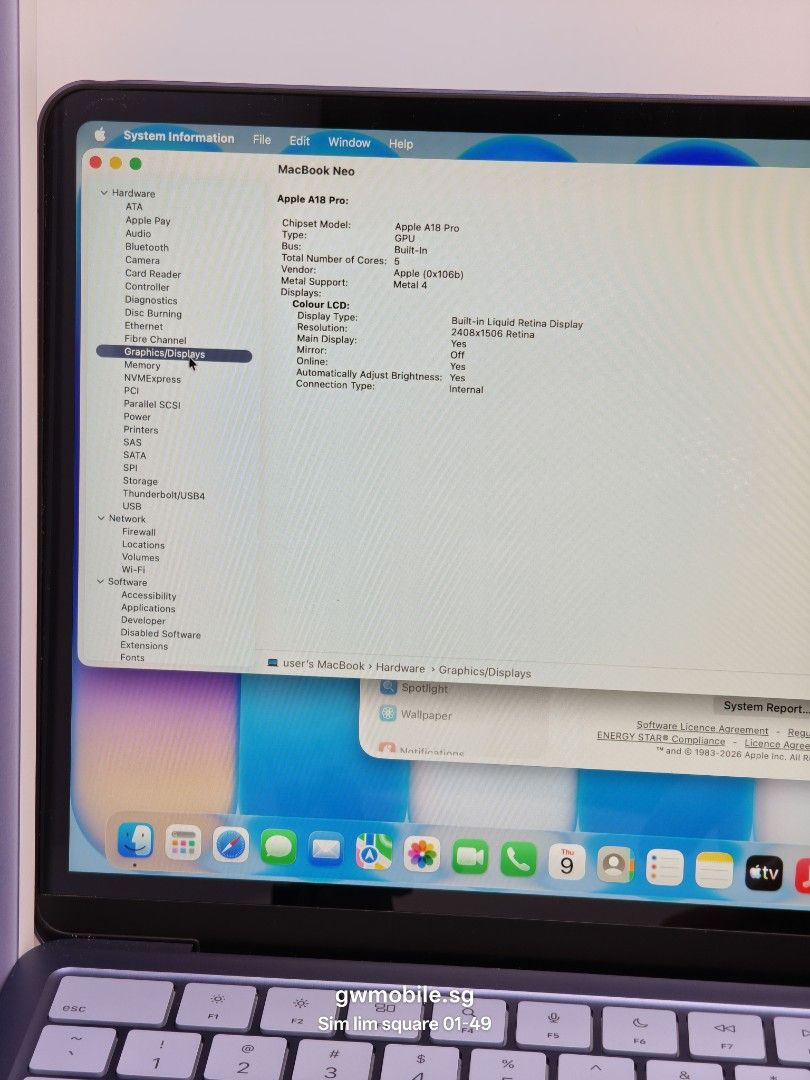Open Messages from the Dock
Image resolution: width=810 pixels, height=1080 pixels.
point(278,847)
